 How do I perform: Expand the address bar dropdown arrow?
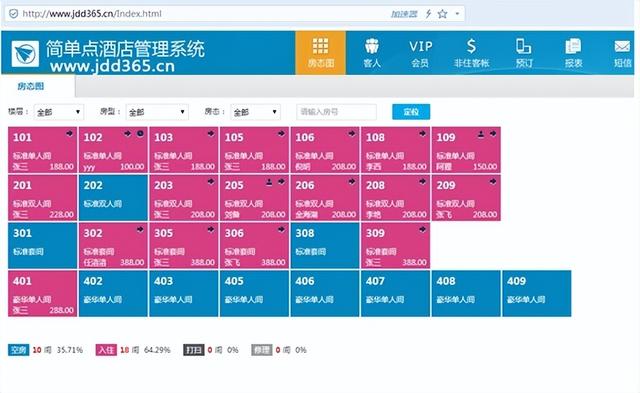pos(457,14)
